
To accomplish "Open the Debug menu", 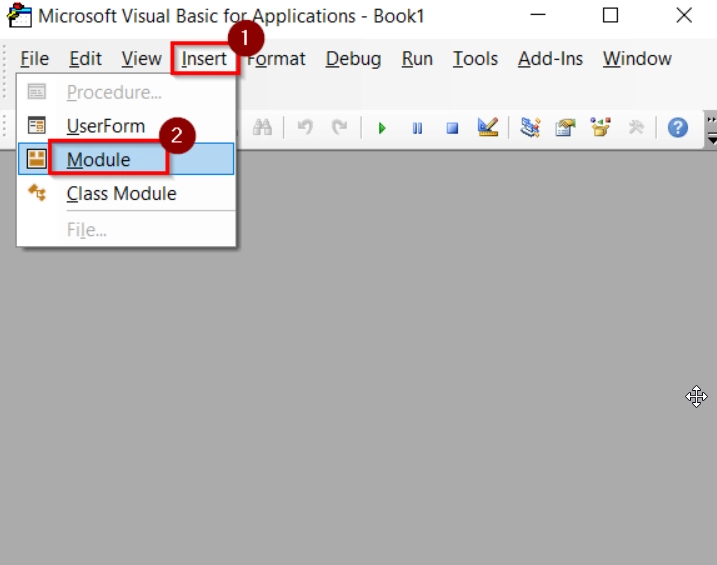I will (353, 59).
